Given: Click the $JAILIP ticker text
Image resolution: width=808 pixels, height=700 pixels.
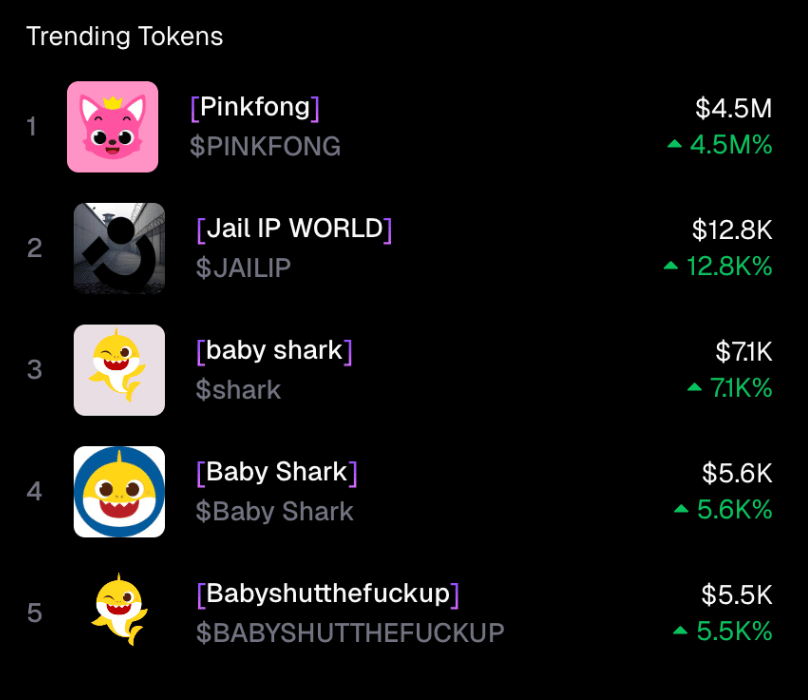Looking at the screenshot, I should pyautogui.click(x=243, y=268).
